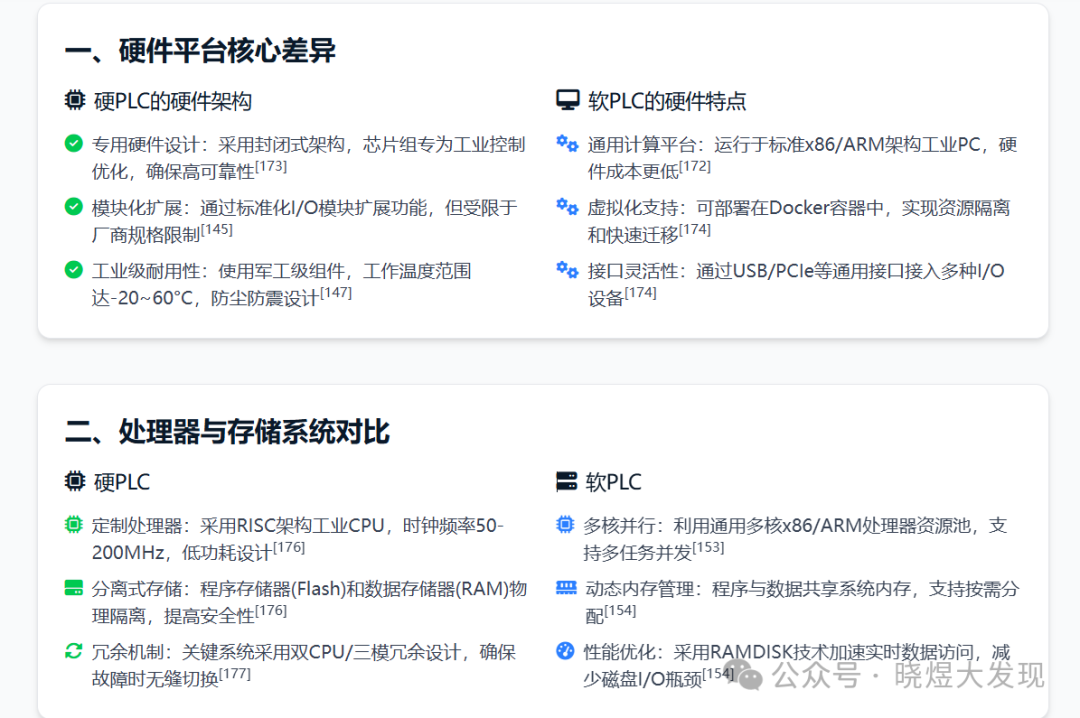
Task: Click green check icon next to 专用硬件设计
Action: pos(74,143)
